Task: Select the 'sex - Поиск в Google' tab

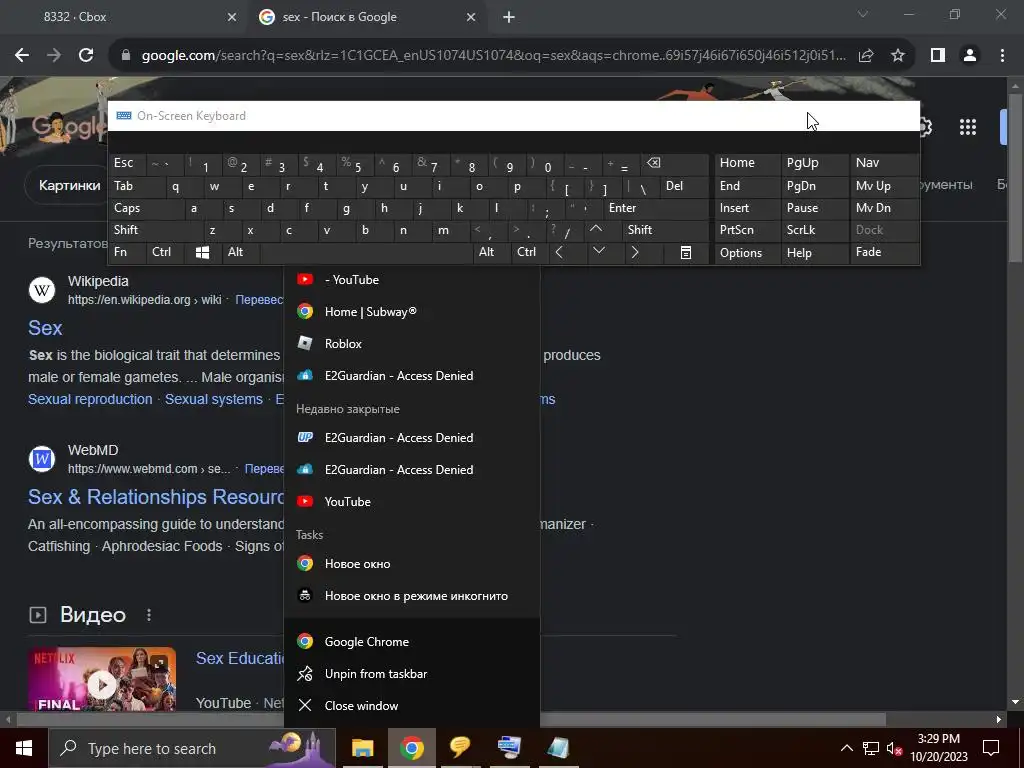Action: coord(368,17)
